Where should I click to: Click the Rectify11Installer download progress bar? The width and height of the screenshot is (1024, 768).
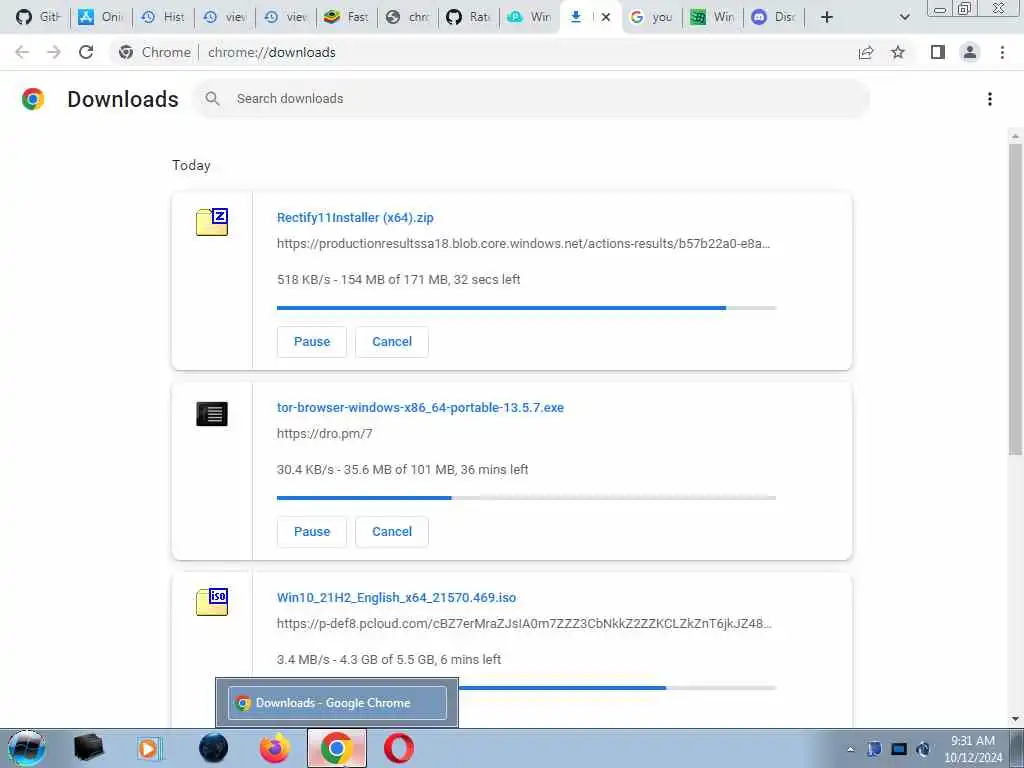pos(526,308)
